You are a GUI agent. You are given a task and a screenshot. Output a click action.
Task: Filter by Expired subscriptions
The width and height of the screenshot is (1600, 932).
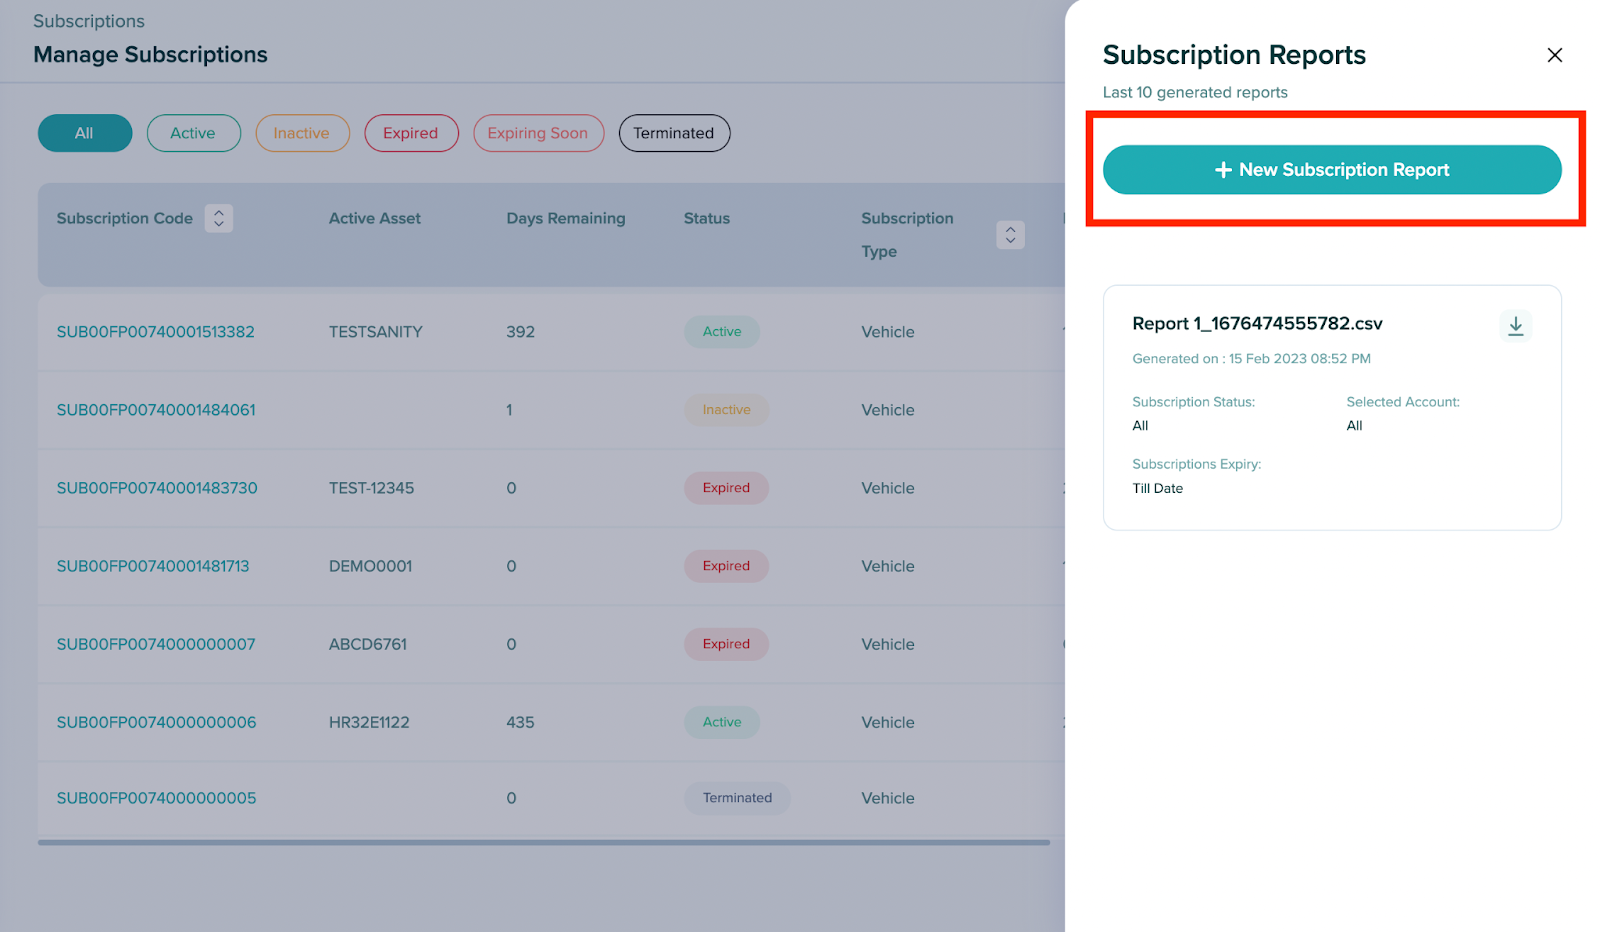click(411, 133)
